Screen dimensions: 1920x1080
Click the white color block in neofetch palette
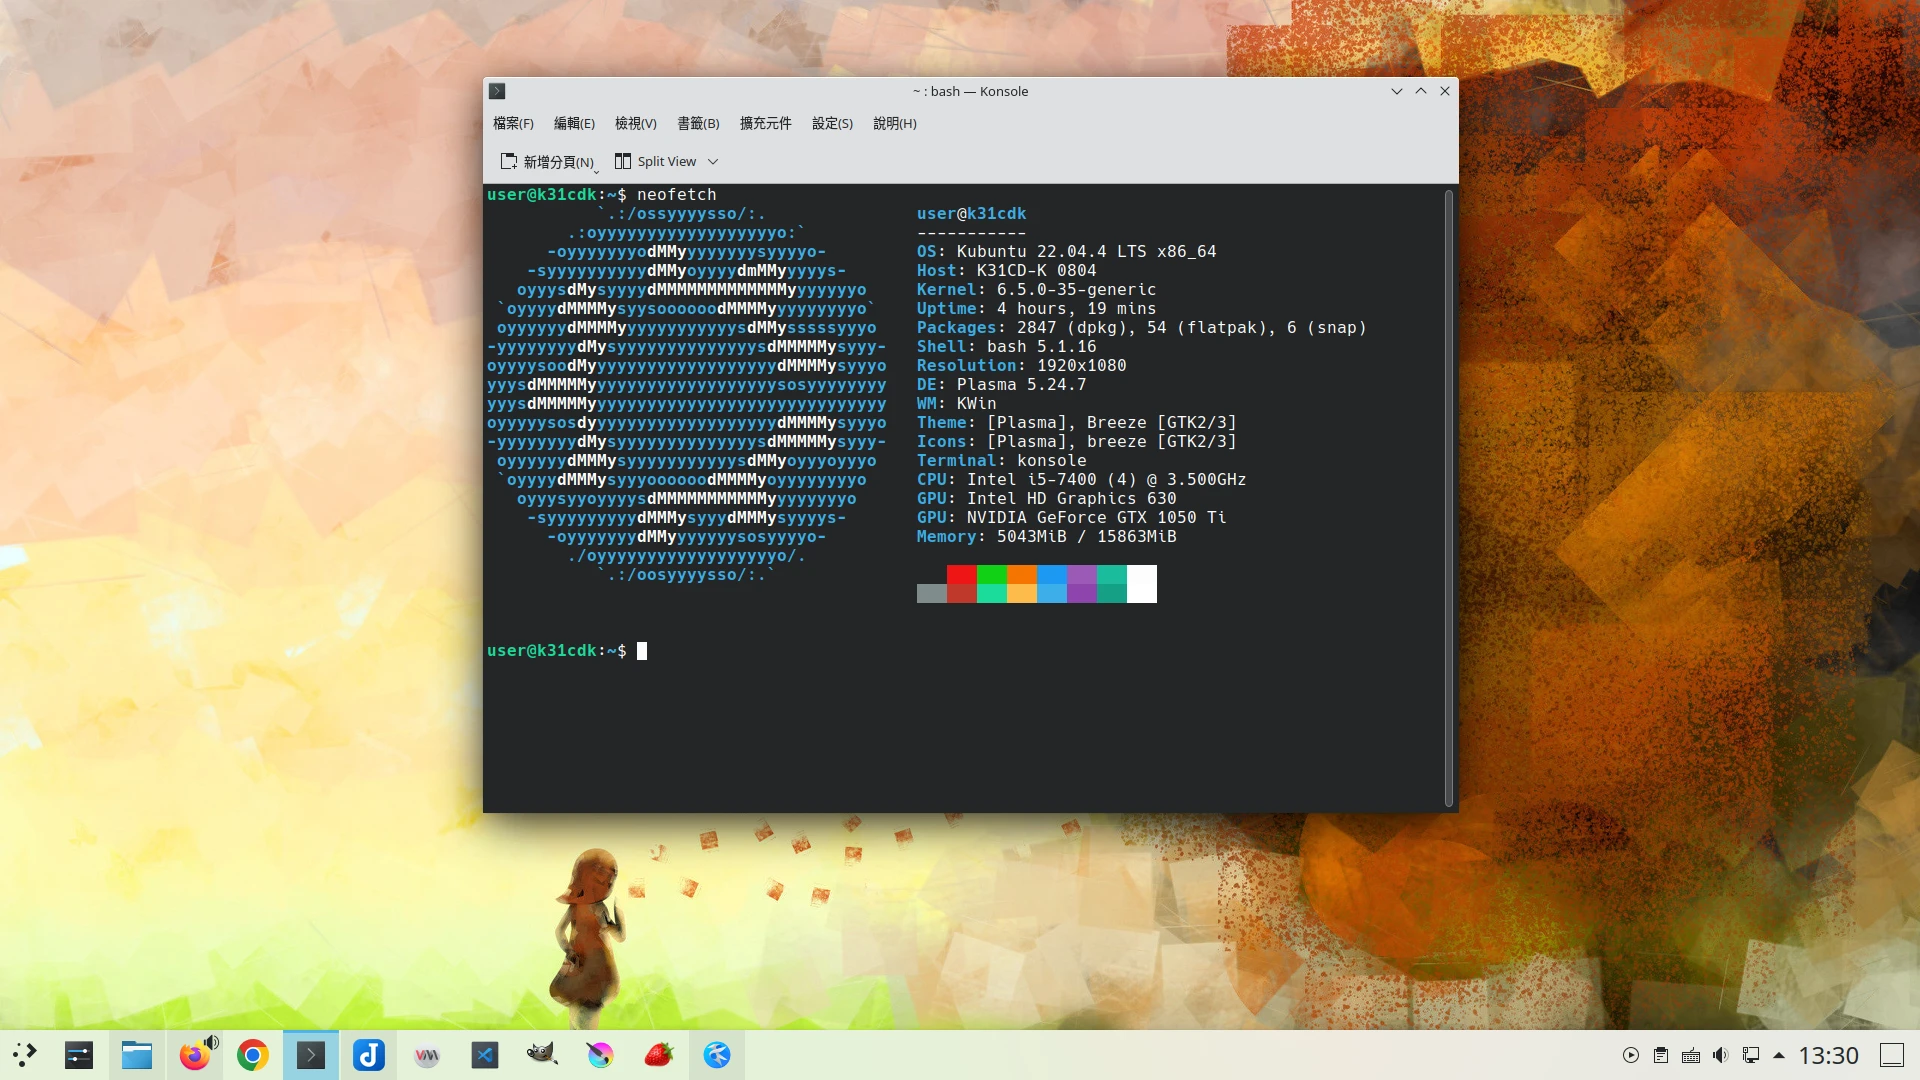click(x=1142, y=583)
